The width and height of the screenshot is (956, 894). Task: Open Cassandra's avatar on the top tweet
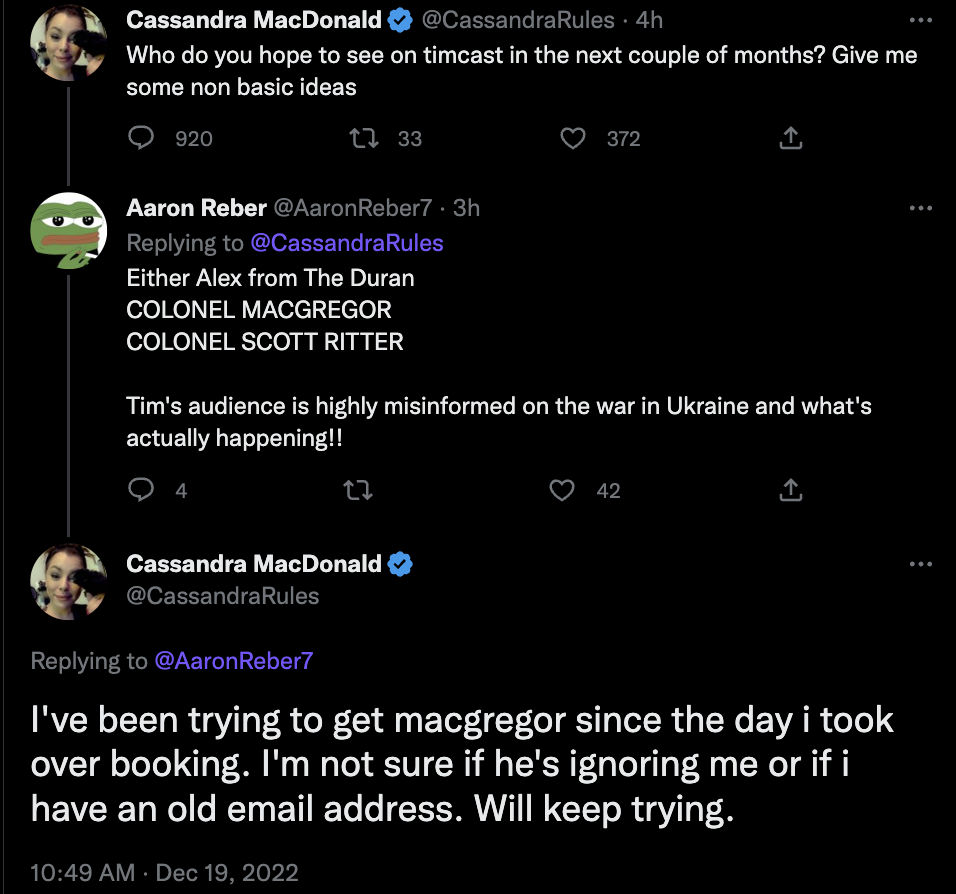[68, 42]
